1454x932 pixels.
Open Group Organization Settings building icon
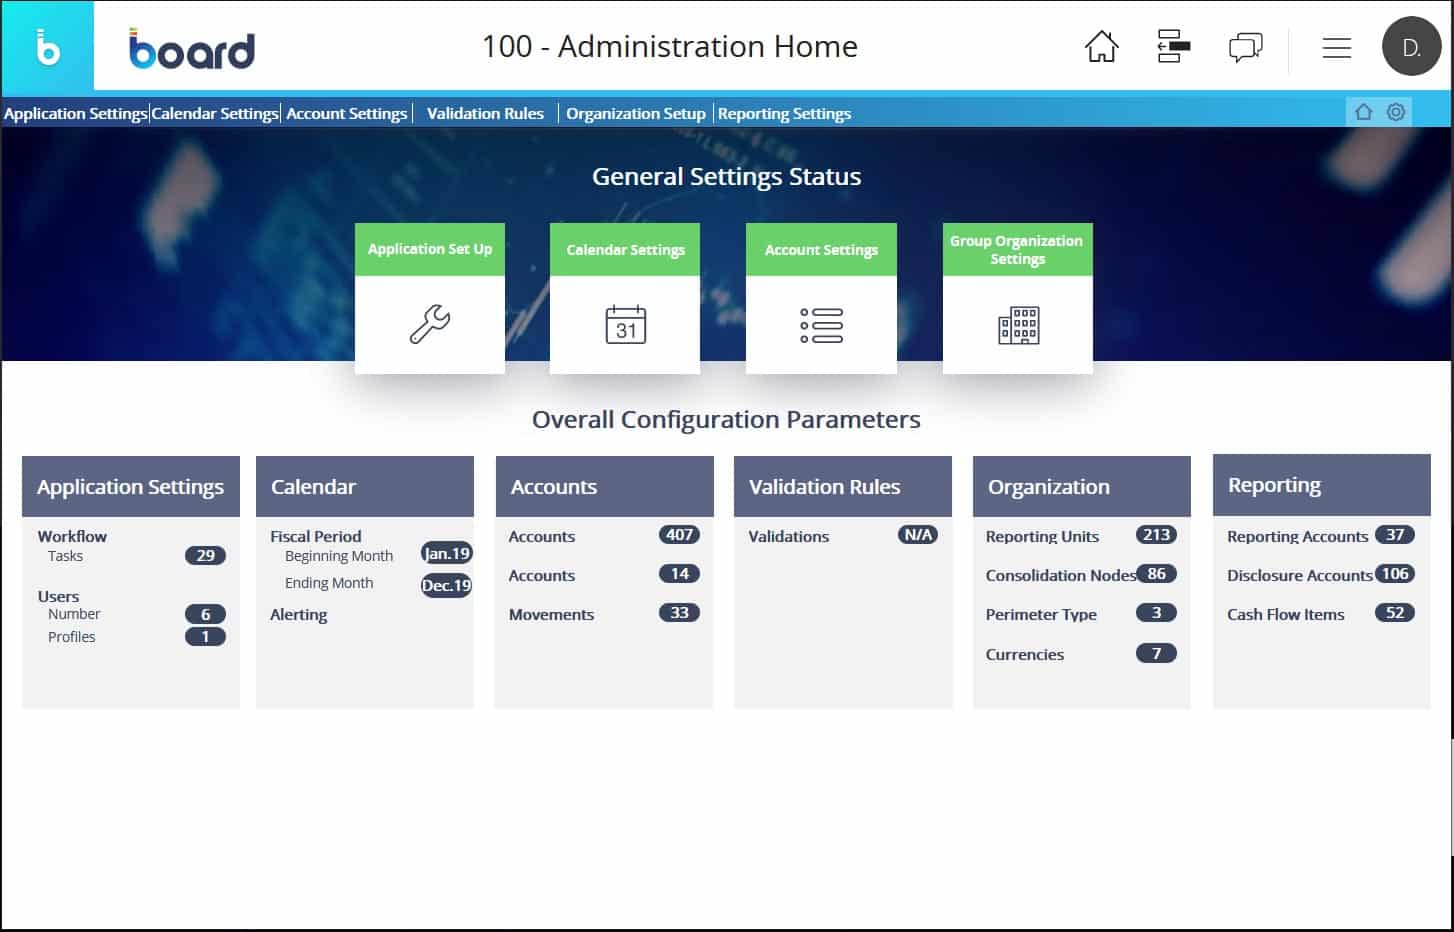[1017, 324]
